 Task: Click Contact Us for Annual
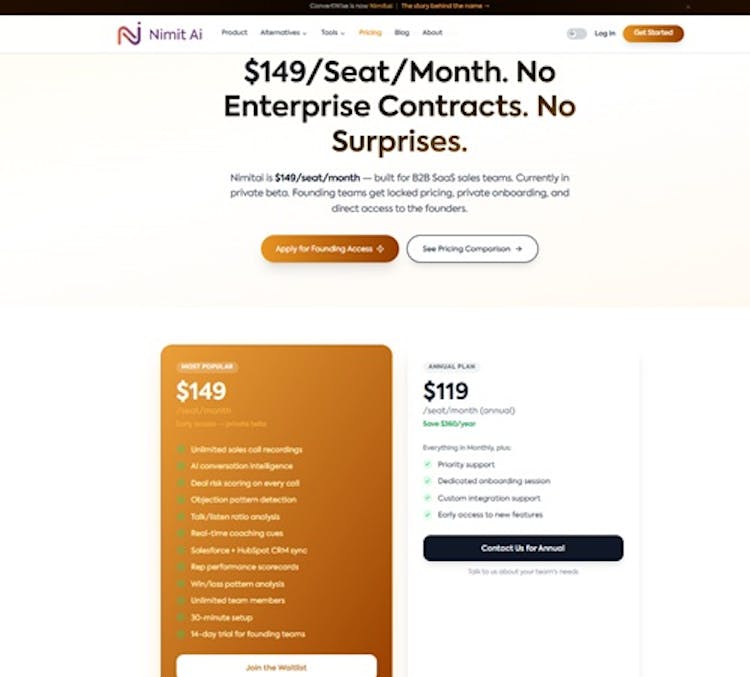[x=523, y=548]
